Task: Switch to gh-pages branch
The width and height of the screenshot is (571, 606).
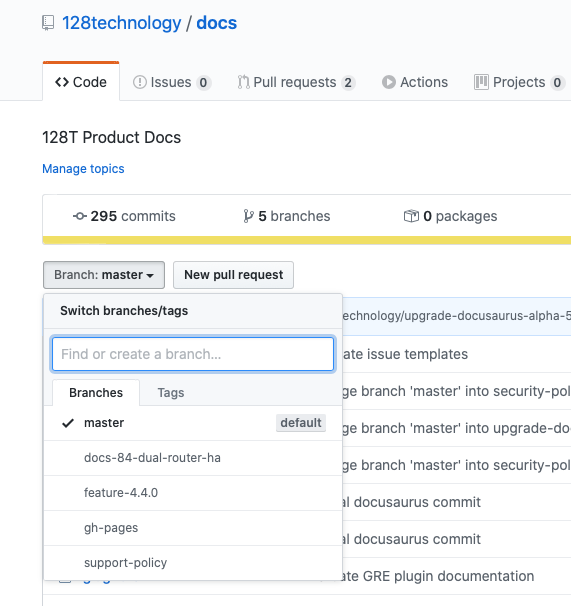Action: pos(193,528)
